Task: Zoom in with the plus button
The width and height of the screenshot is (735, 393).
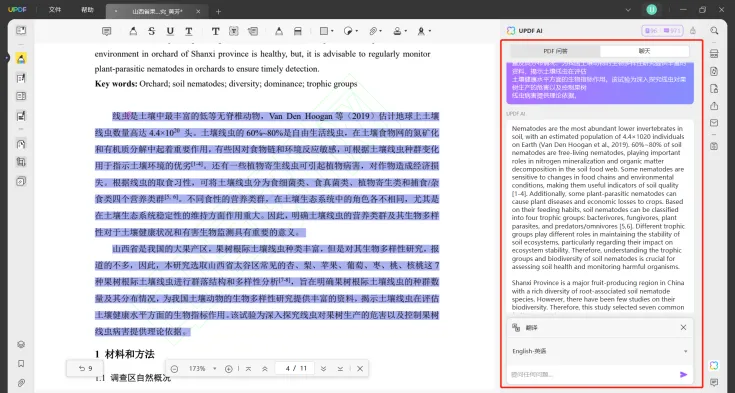Action: coord(229,369)
